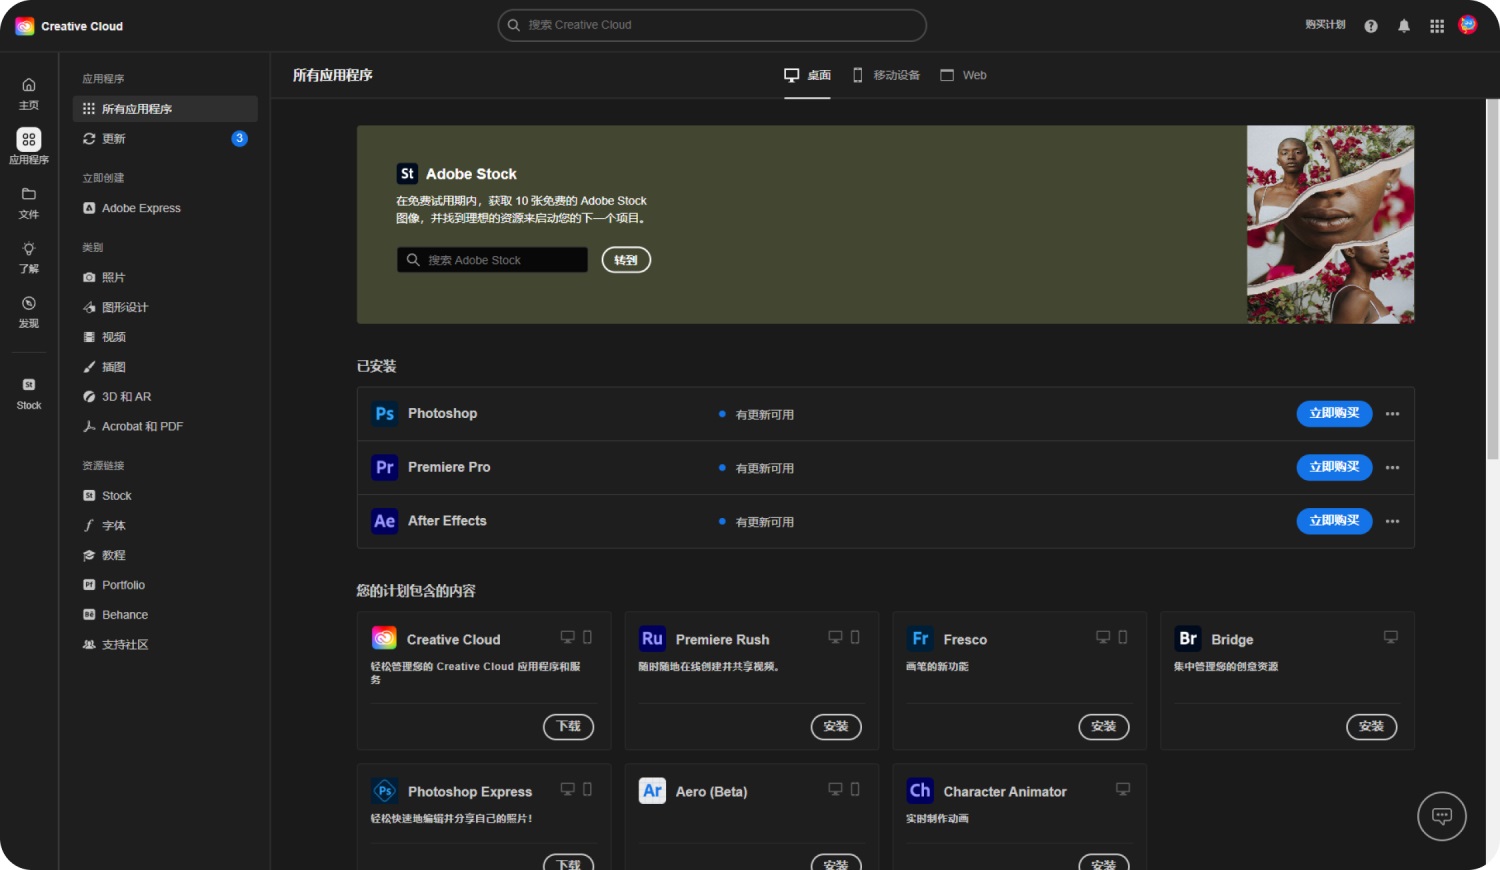Click 购买计划 in the header
Image resolution: width=1500 pixels, height=870 pixels.
[1325, 25]
